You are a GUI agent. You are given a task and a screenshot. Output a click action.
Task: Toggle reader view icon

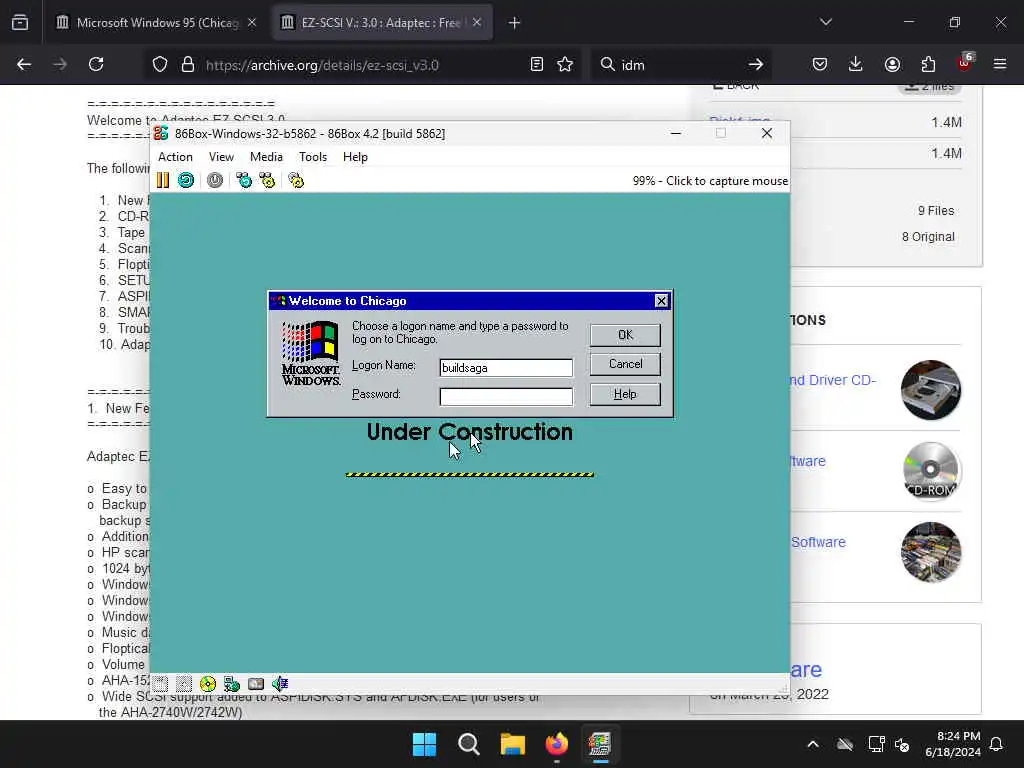(x=537, y=64)
